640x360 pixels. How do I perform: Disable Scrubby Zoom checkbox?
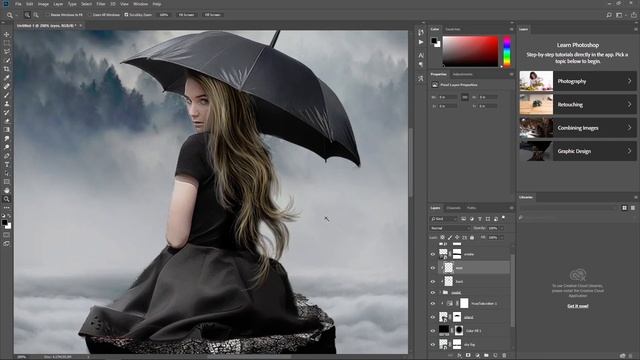(x=126, y=15)
